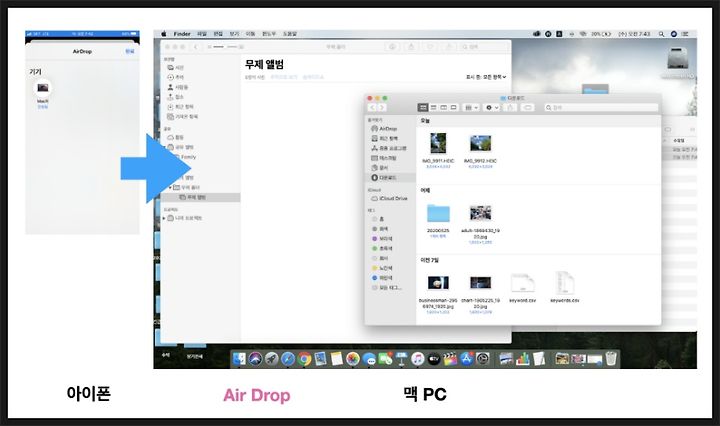Focus the Finder window search field

pyautogui.click(x=601, y=107)
